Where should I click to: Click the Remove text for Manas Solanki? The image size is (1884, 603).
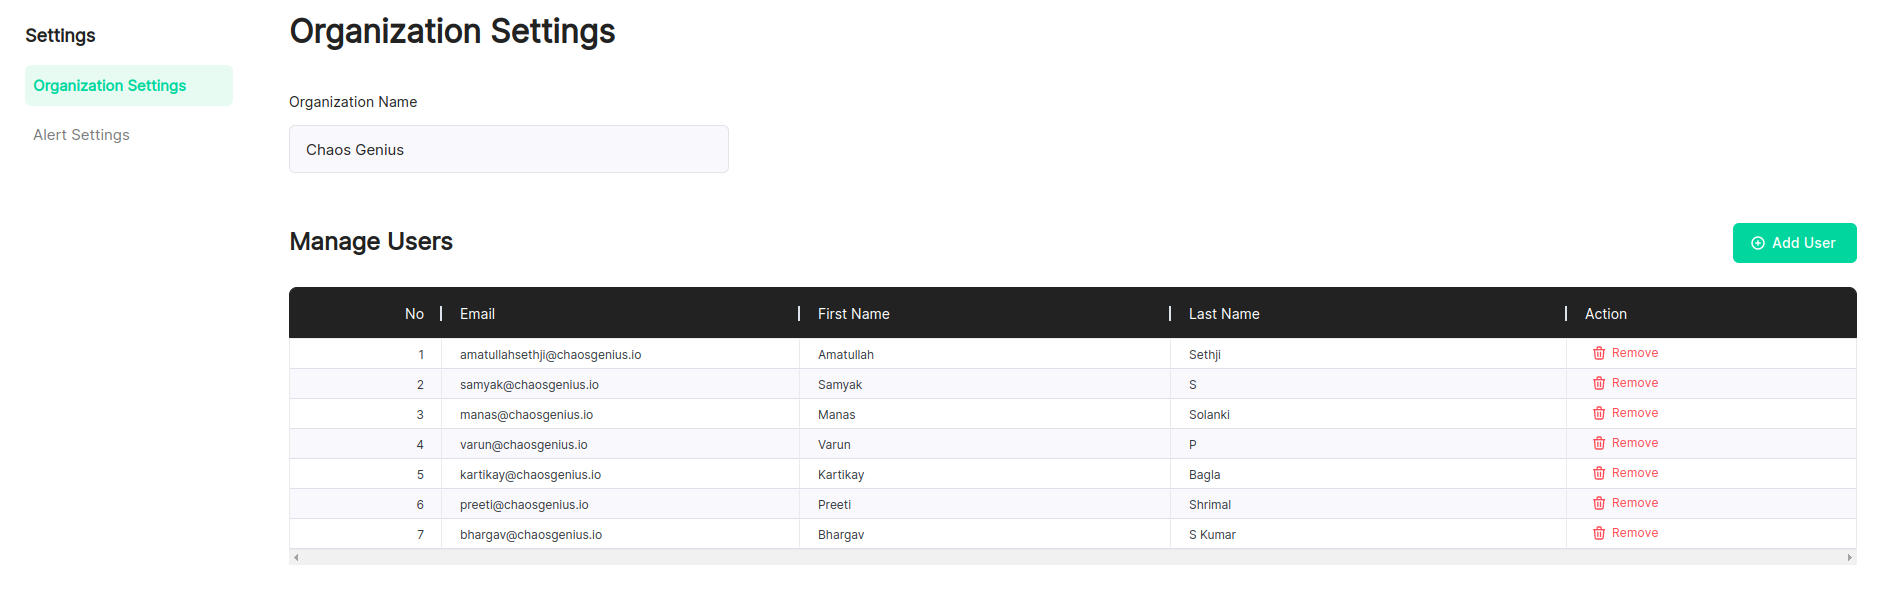[1635, 413]
